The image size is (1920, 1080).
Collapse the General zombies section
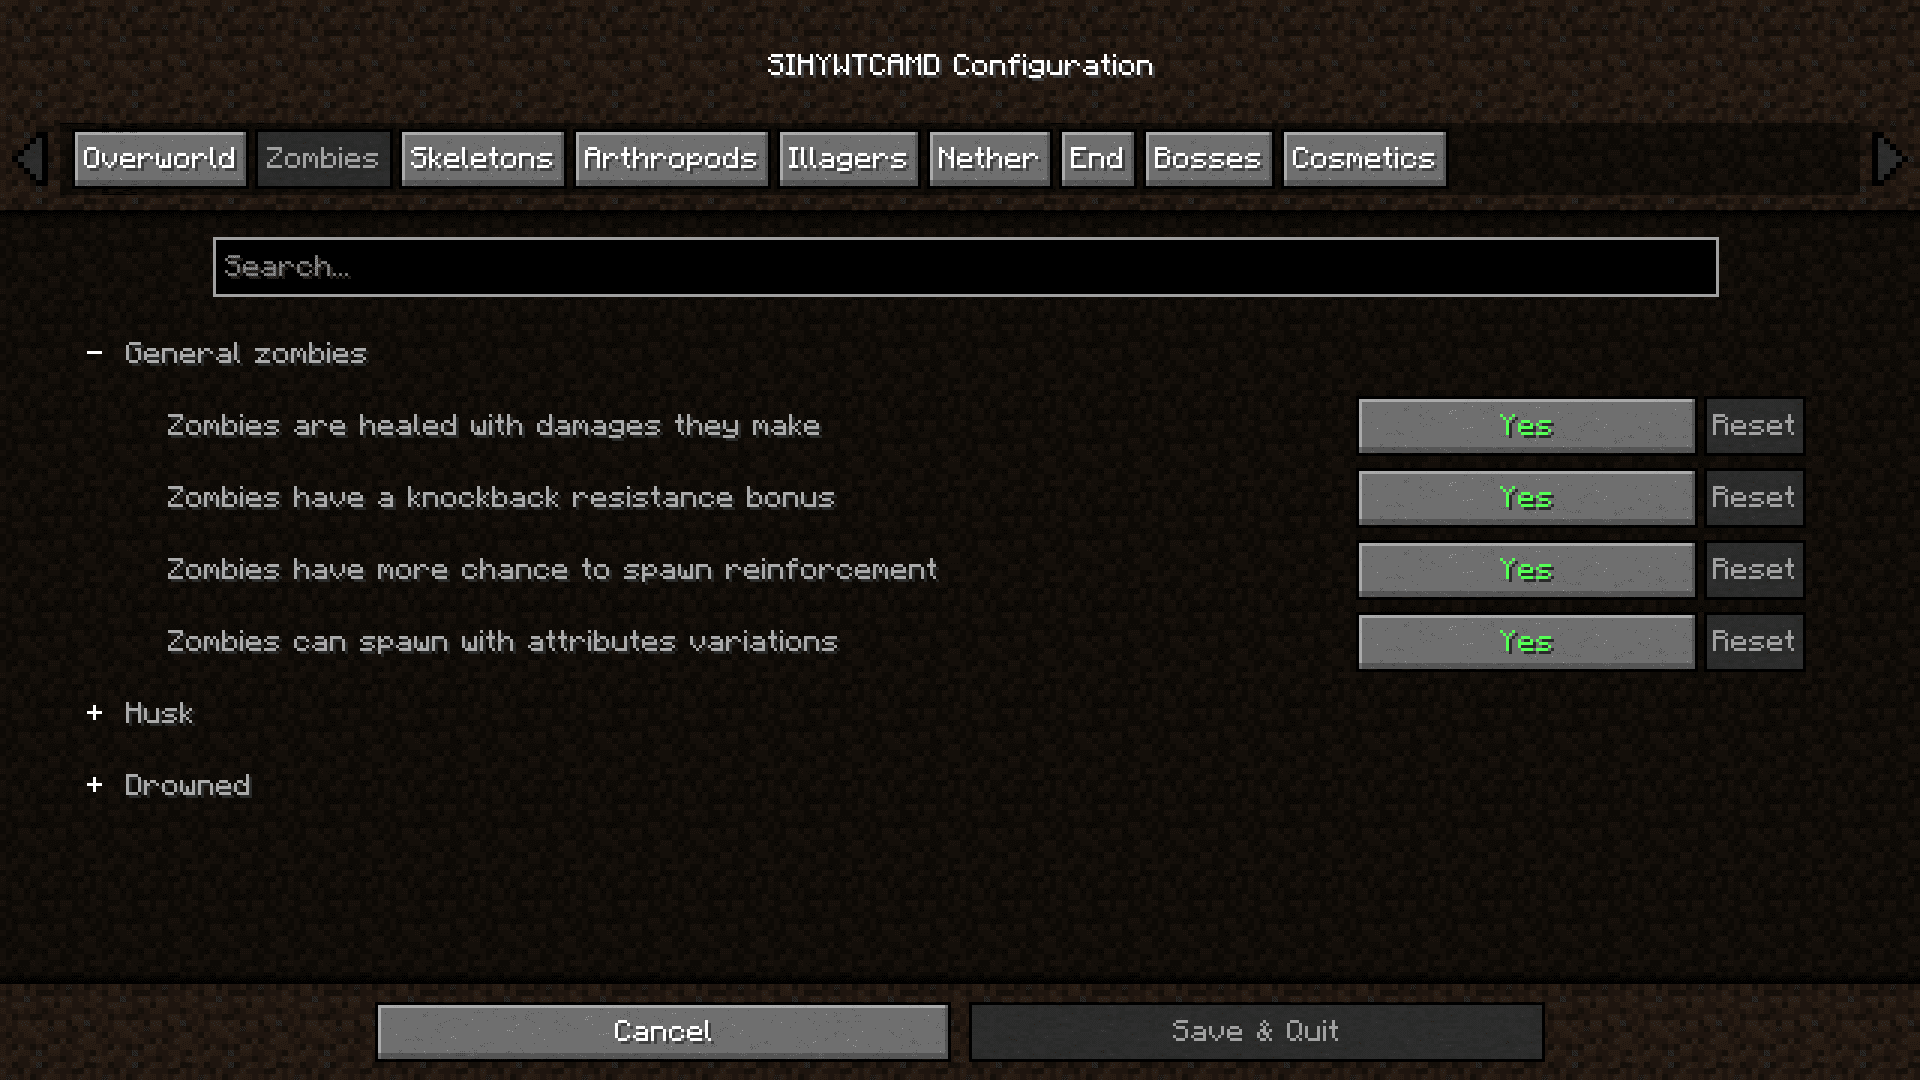[x=94, y=352]
